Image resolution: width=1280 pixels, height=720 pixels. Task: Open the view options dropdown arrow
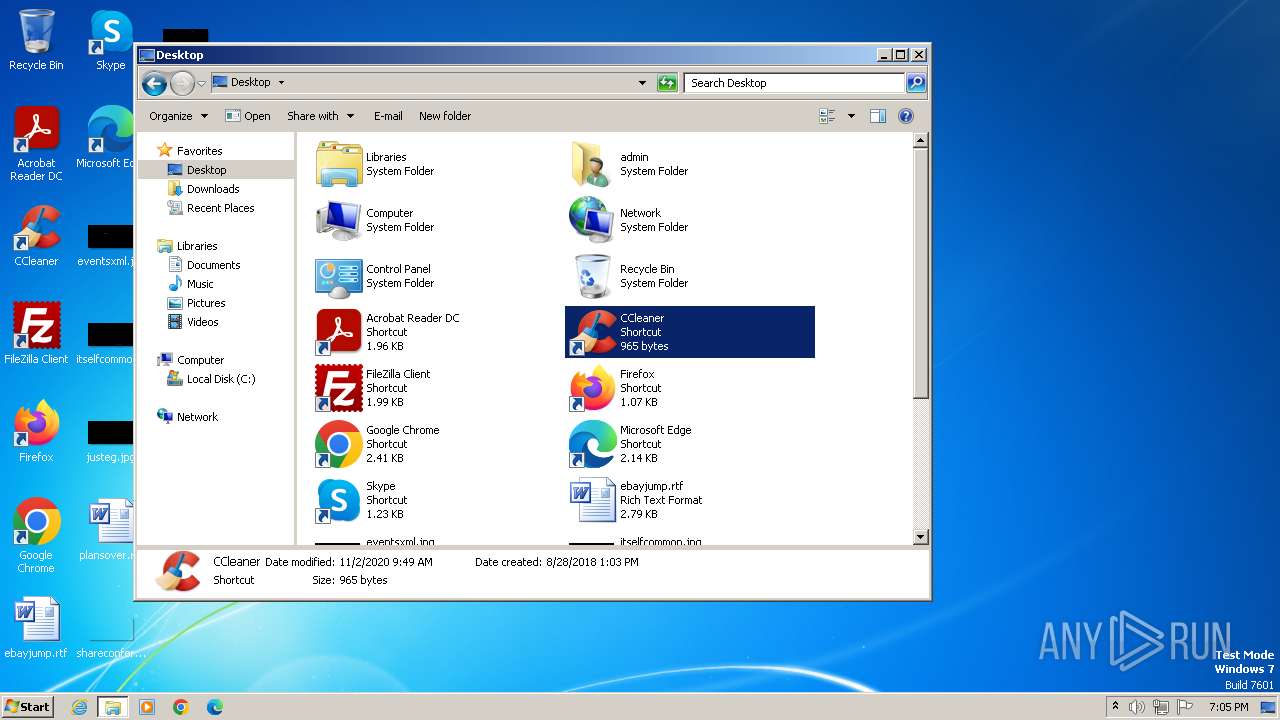coord(851,116)
